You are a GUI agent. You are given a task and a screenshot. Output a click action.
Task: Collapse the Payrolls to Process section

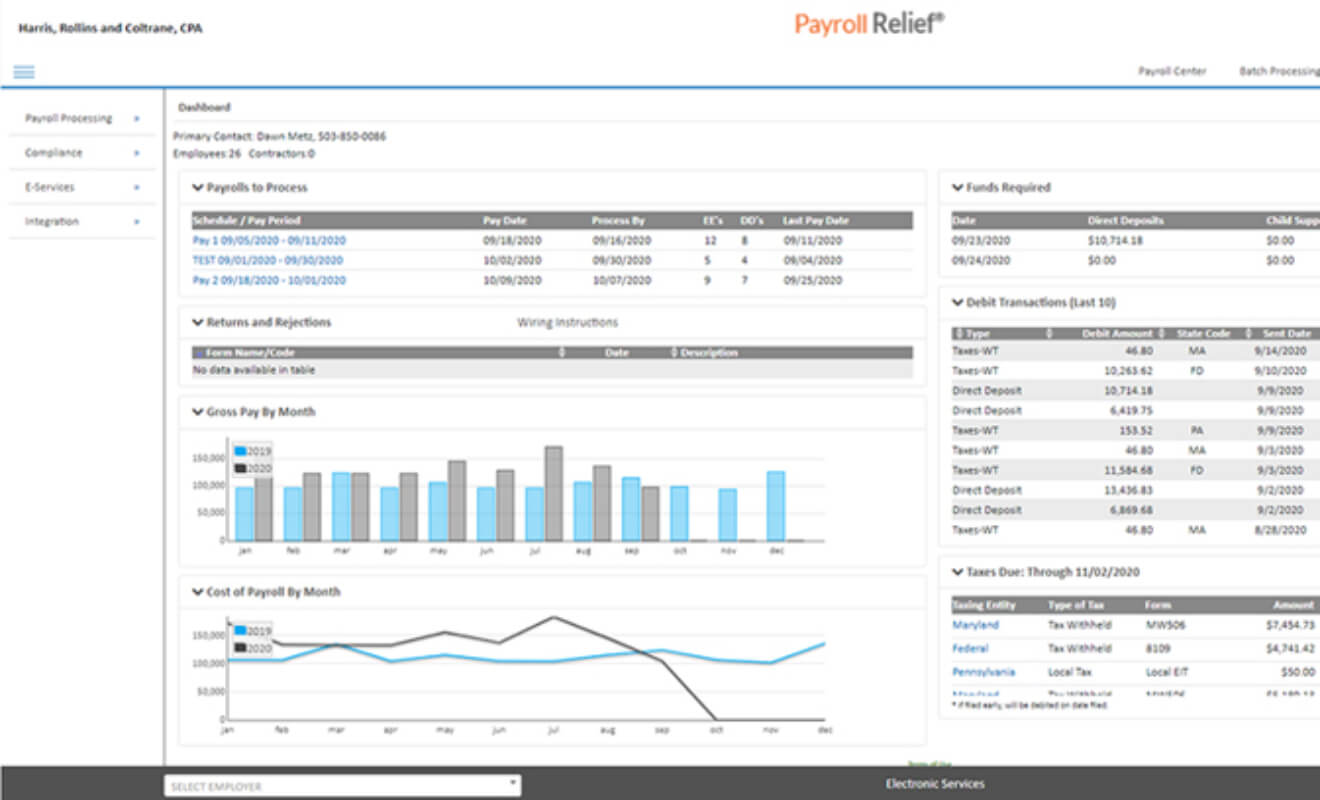[198, 187]
